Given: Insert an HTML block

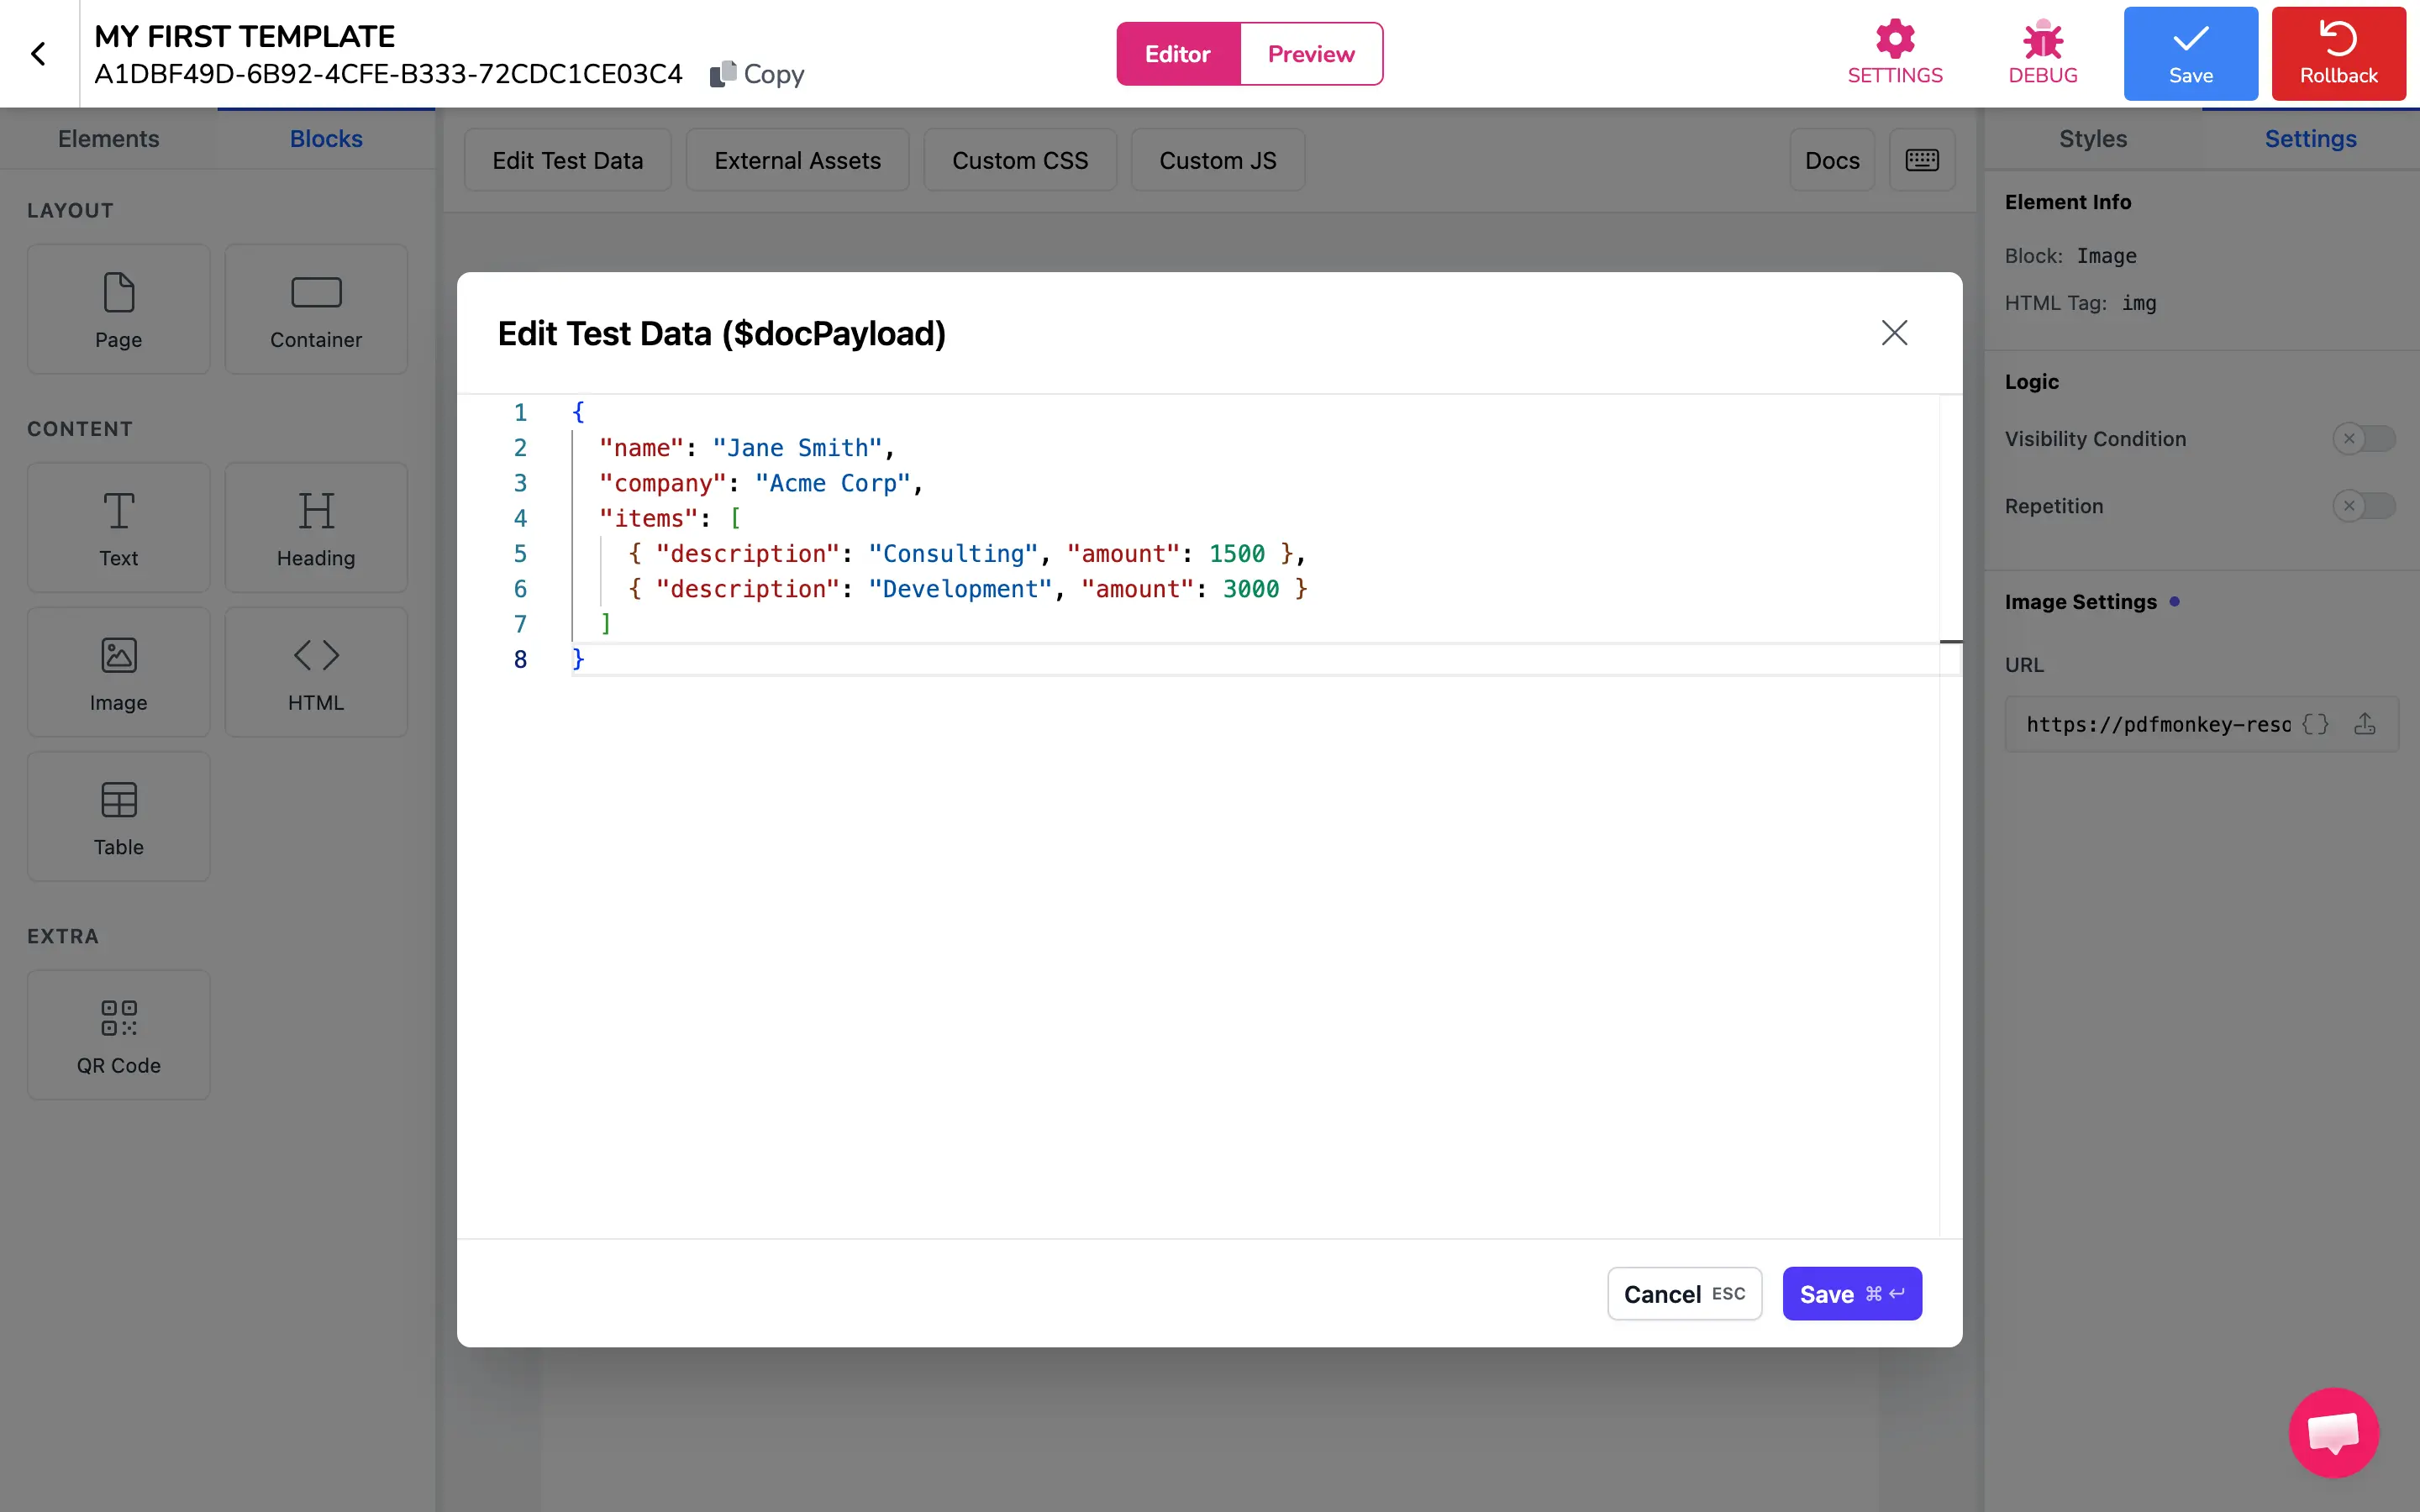Looking at the screenshot, I should pos(315,672).
